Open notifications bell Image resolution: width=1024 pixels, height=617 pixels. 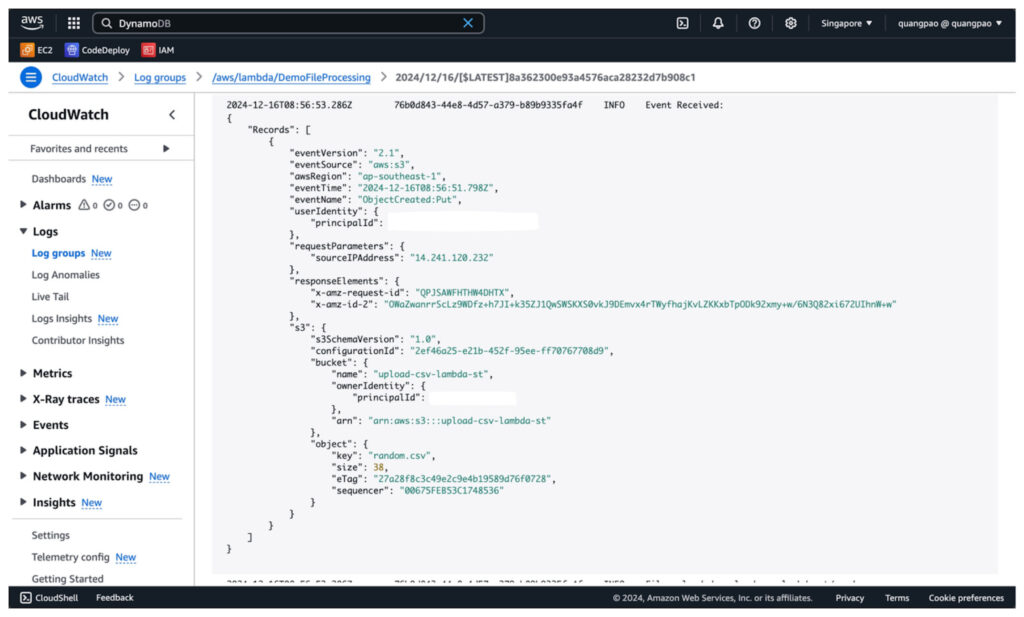pos(718,23)
